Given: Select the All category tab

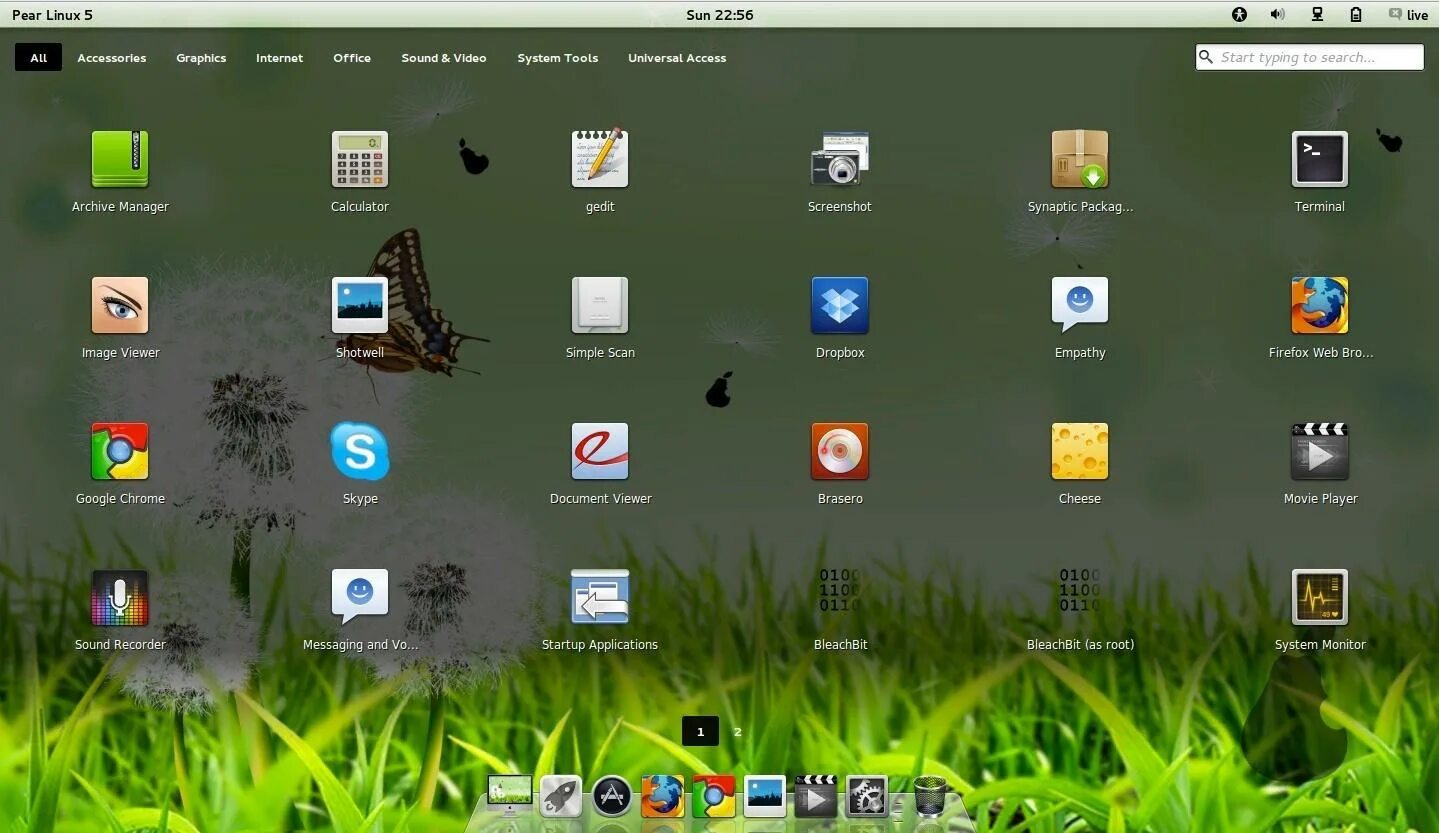Looking at the screenshot, I should (x=38, y=57).
